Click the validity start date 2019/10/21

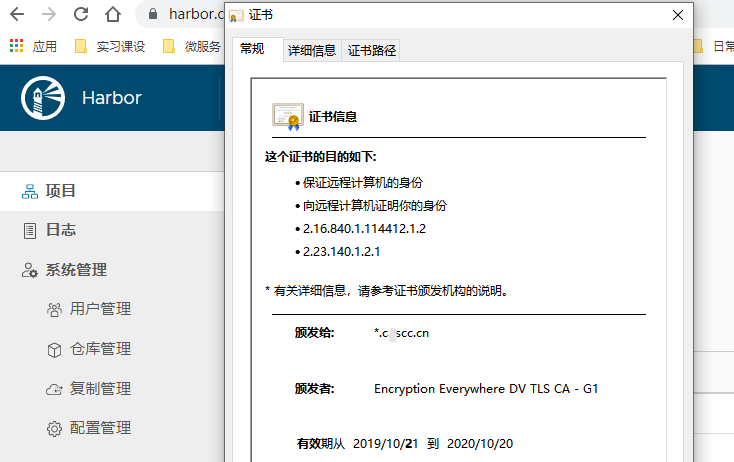(x=385, y=444)
